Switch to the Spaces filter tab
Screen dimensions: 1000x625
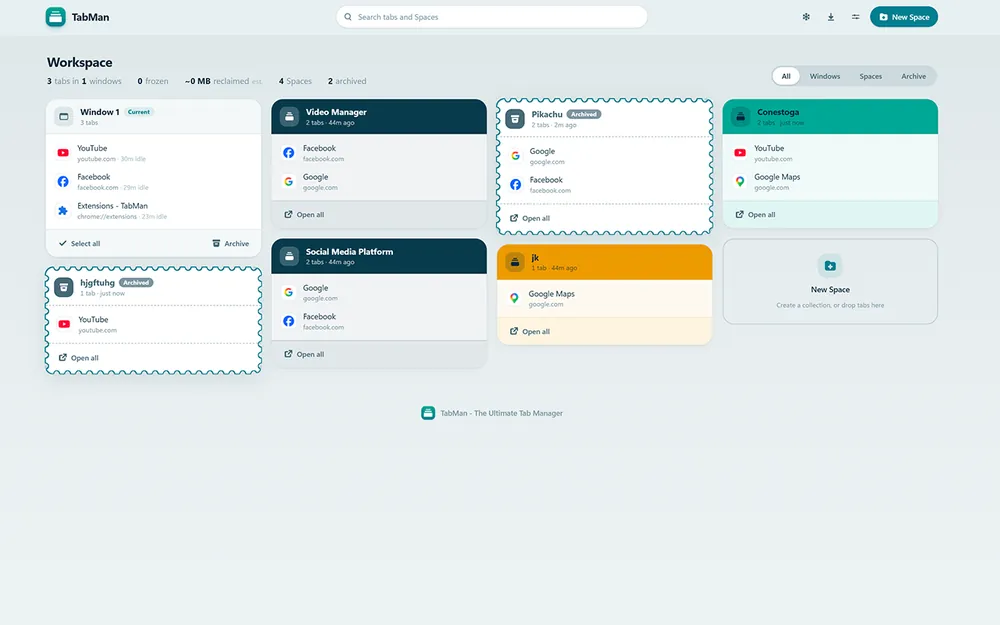tap(870, 76)
